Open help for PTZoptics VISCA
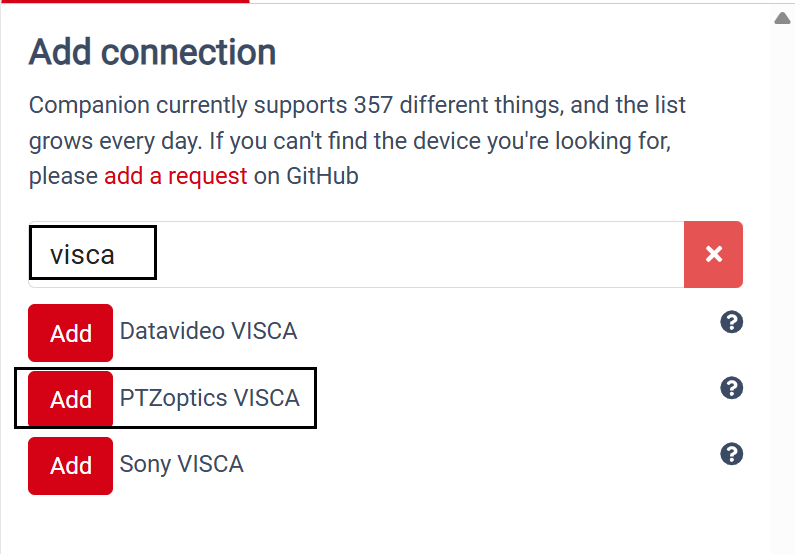The height and width of the screenshot is (555, 795). [x=732, y=388]
